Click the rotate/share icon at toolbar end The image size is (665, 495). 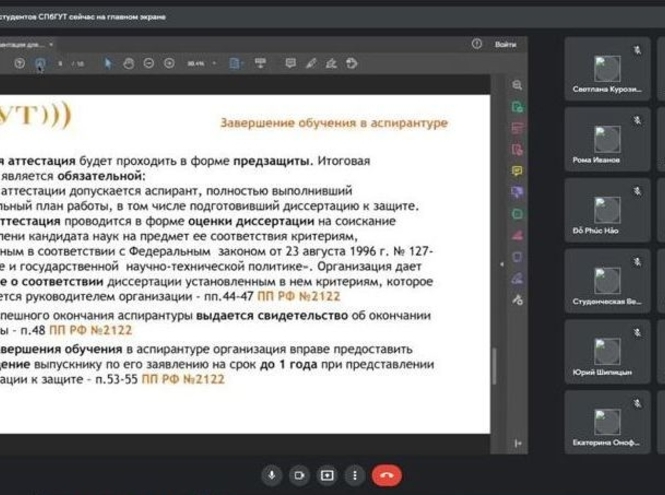click(x=352, y=64)
